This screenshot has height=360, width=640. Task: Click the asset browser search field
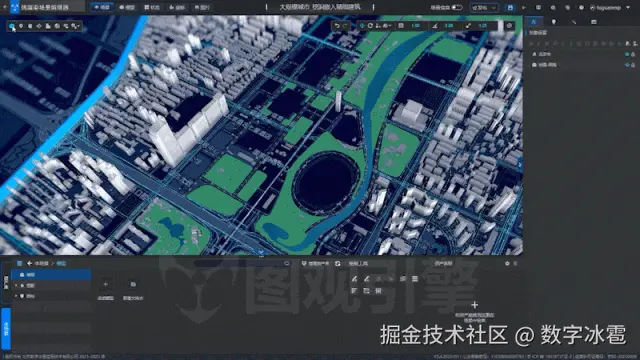click(241, 264)
